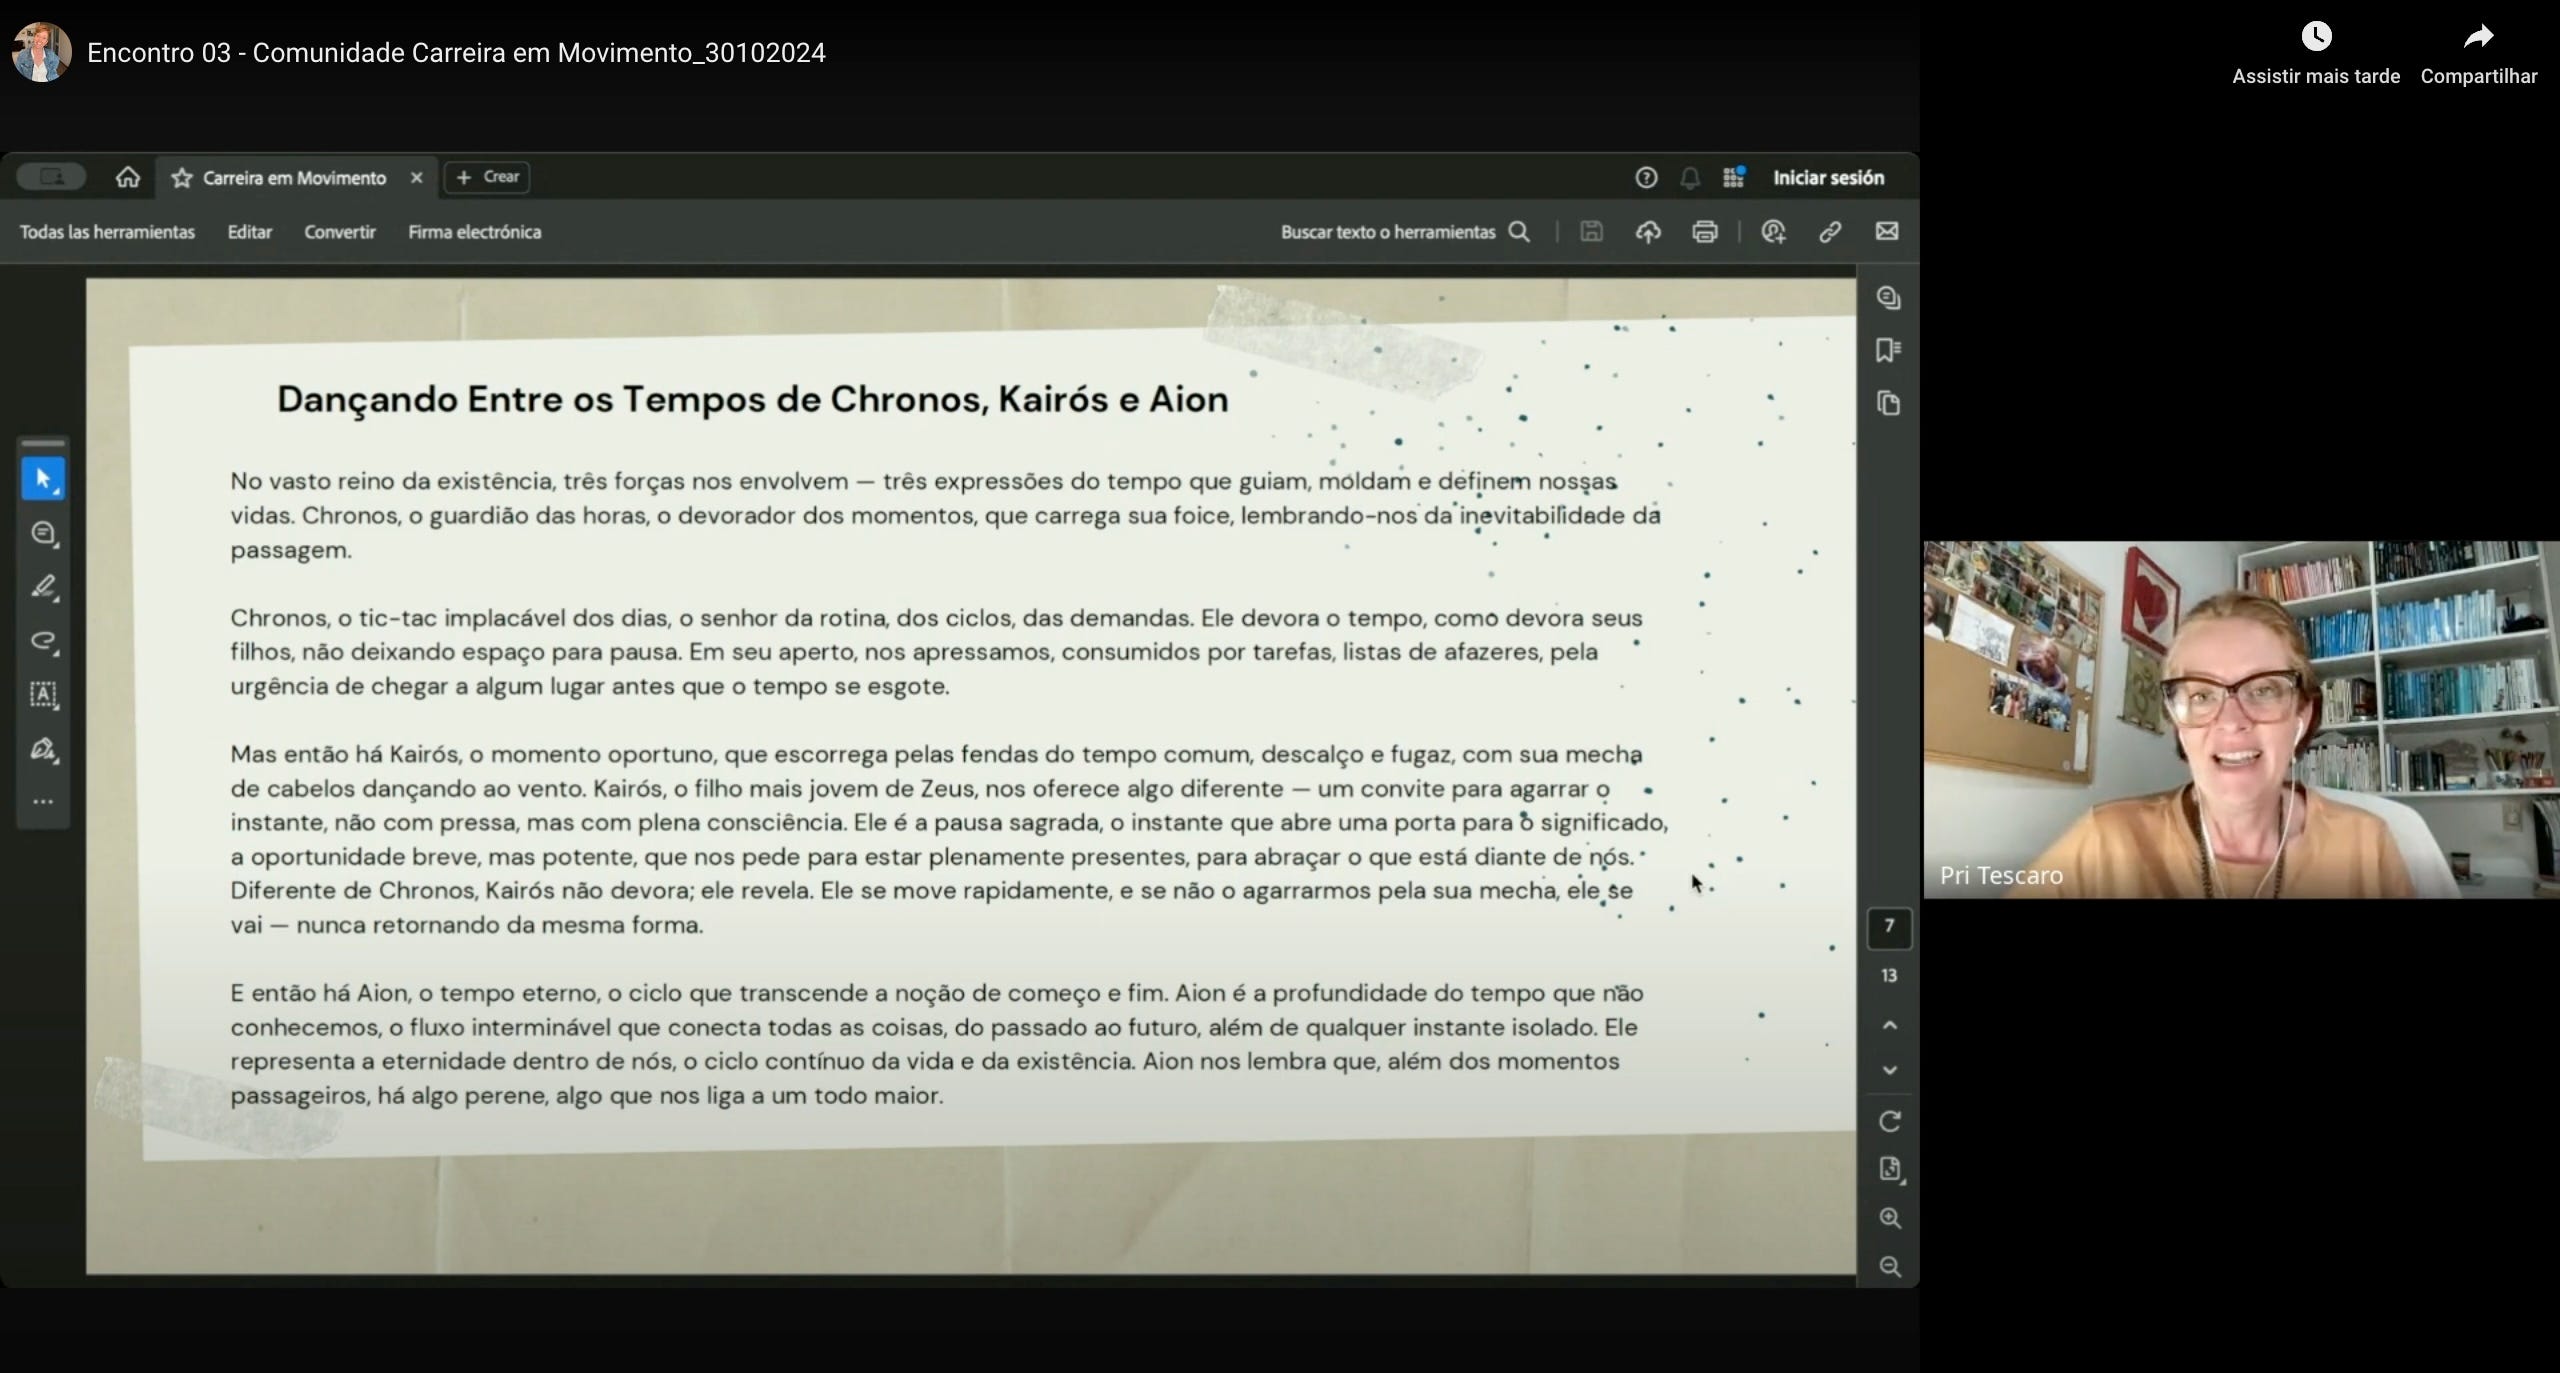Image resolution: width=2560 pixels, height=1373 pixels.
Task: Open the Convertir menu
Action: (x=340, y=232)
